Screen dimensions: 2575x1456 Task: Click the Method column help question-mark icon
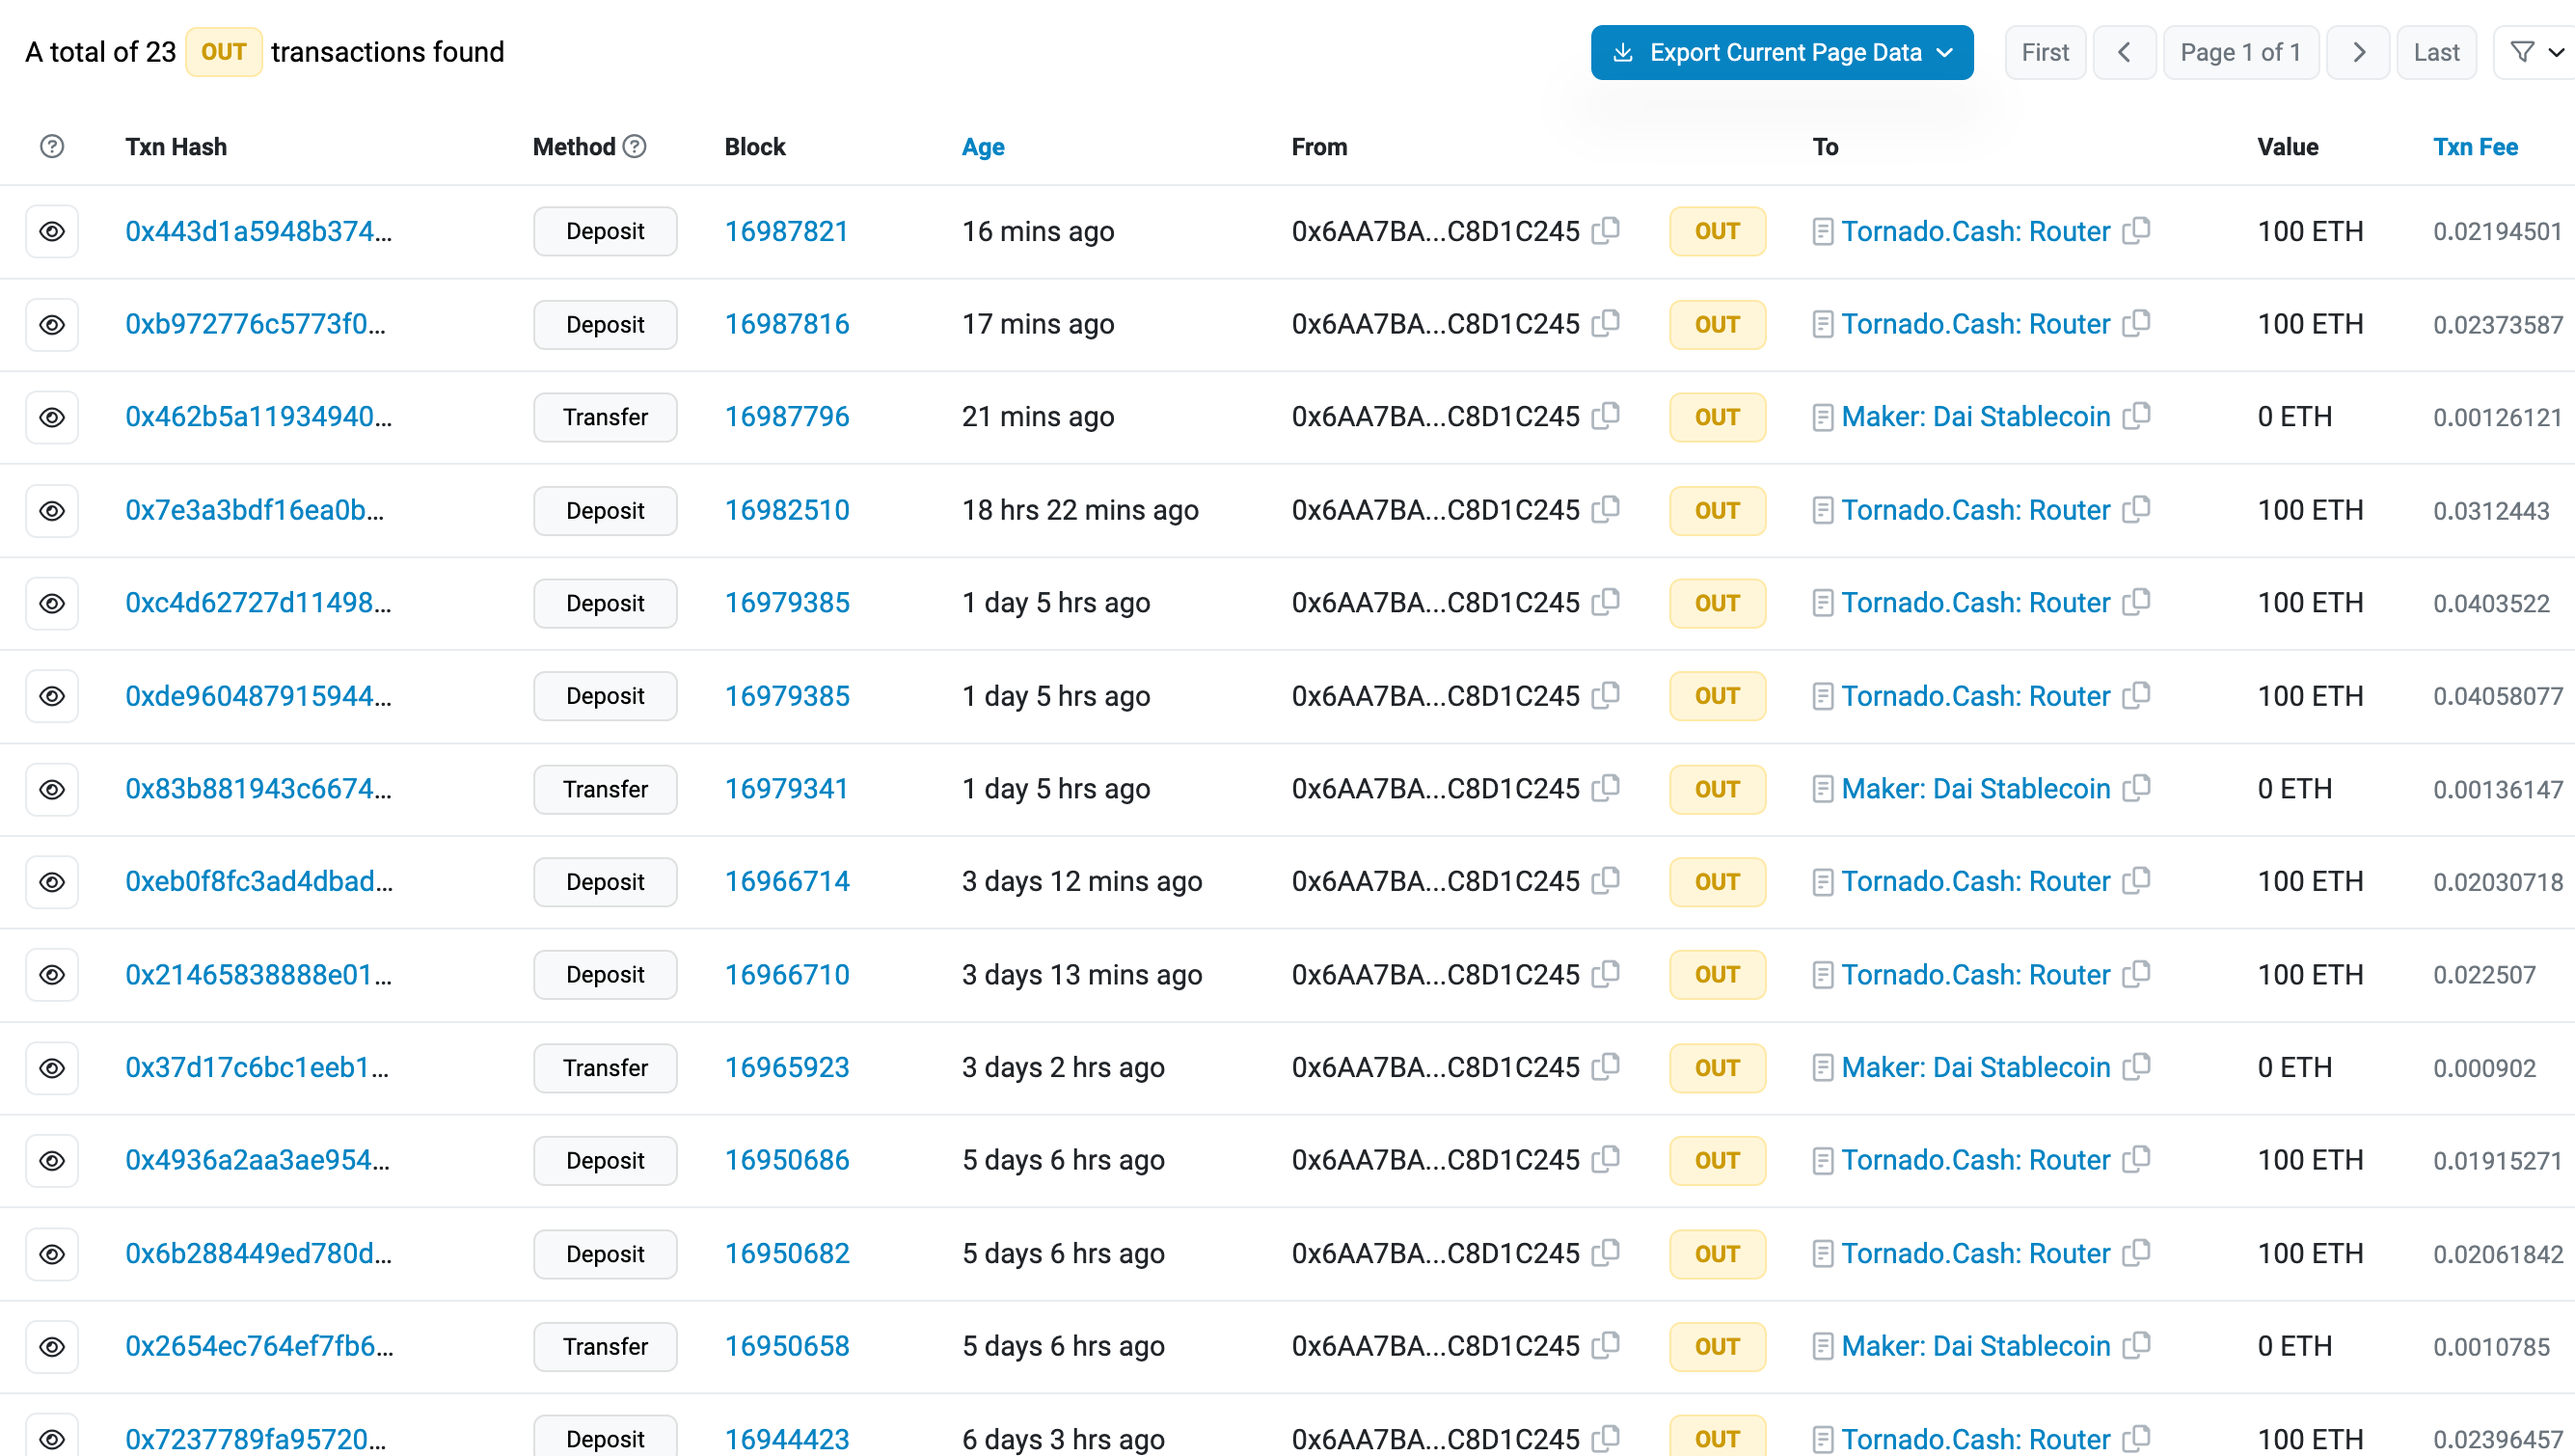tap(634, 147)
